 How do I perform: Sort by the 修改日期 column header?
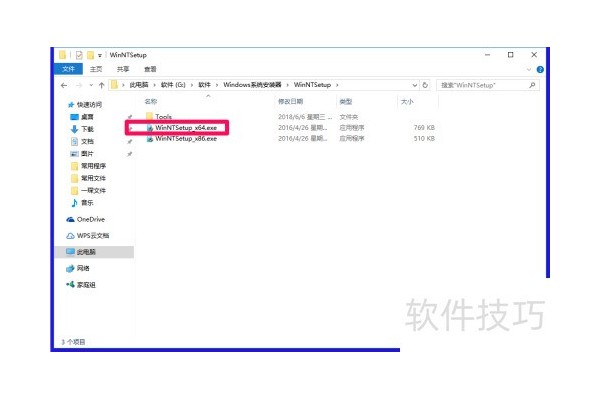point(290,101)
